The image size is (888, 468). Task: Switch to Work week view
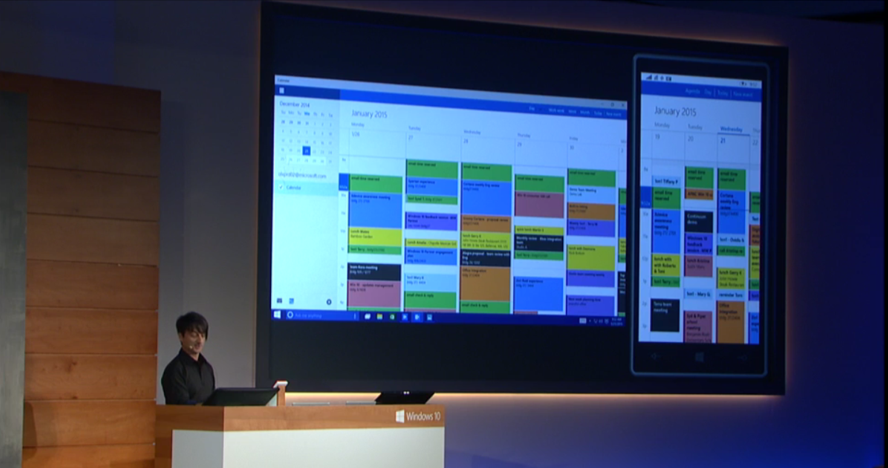(556, 110)
